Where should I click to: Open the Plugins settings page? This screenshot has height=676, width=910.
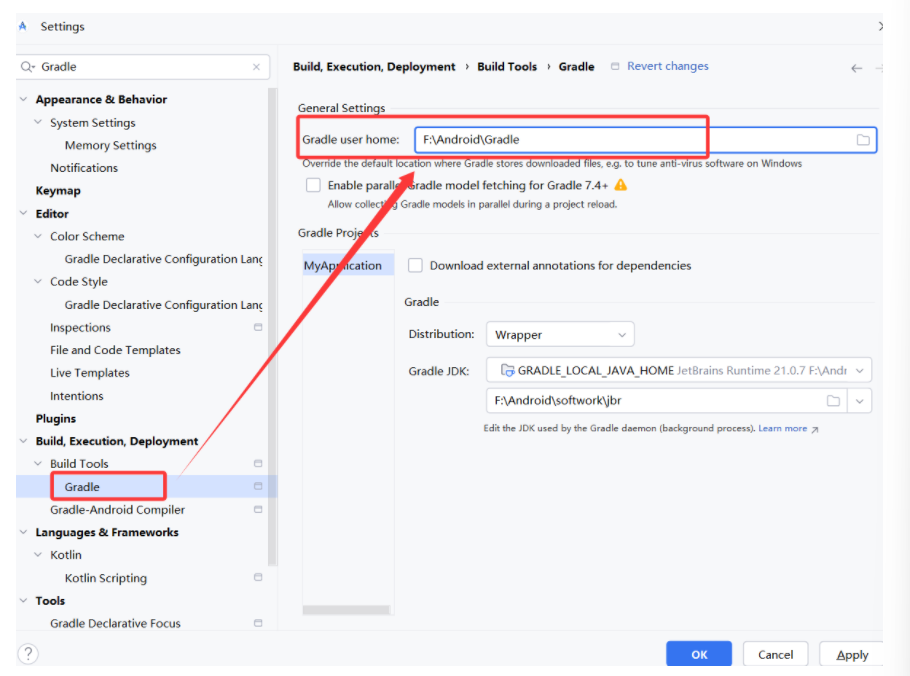[x=56, y=418]
